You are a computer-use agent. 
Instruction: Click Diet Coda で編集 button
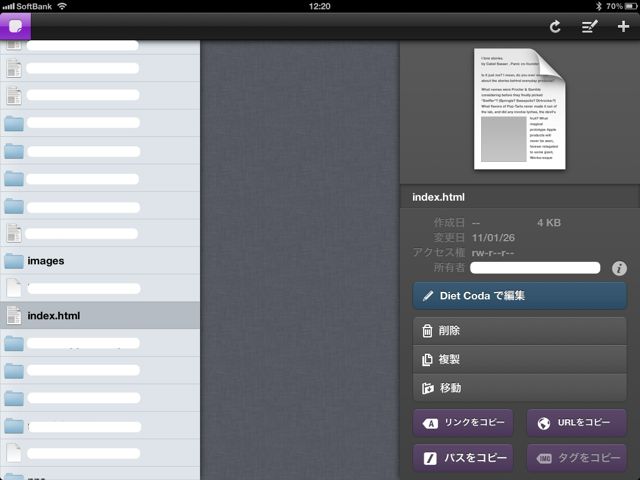pyautogui.click(x=520, y=296)
